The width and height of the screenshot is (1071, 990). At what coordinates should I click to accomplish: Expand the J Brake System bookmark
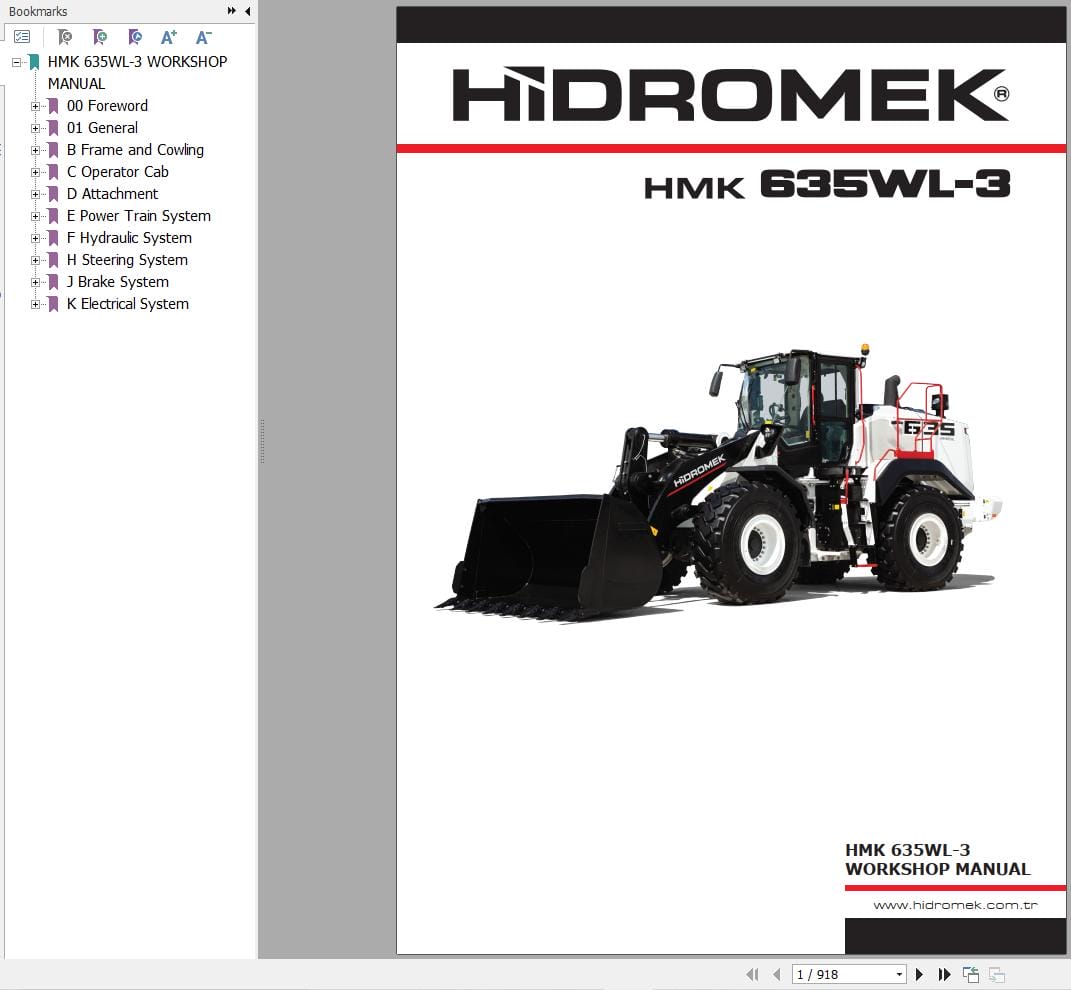36,282
